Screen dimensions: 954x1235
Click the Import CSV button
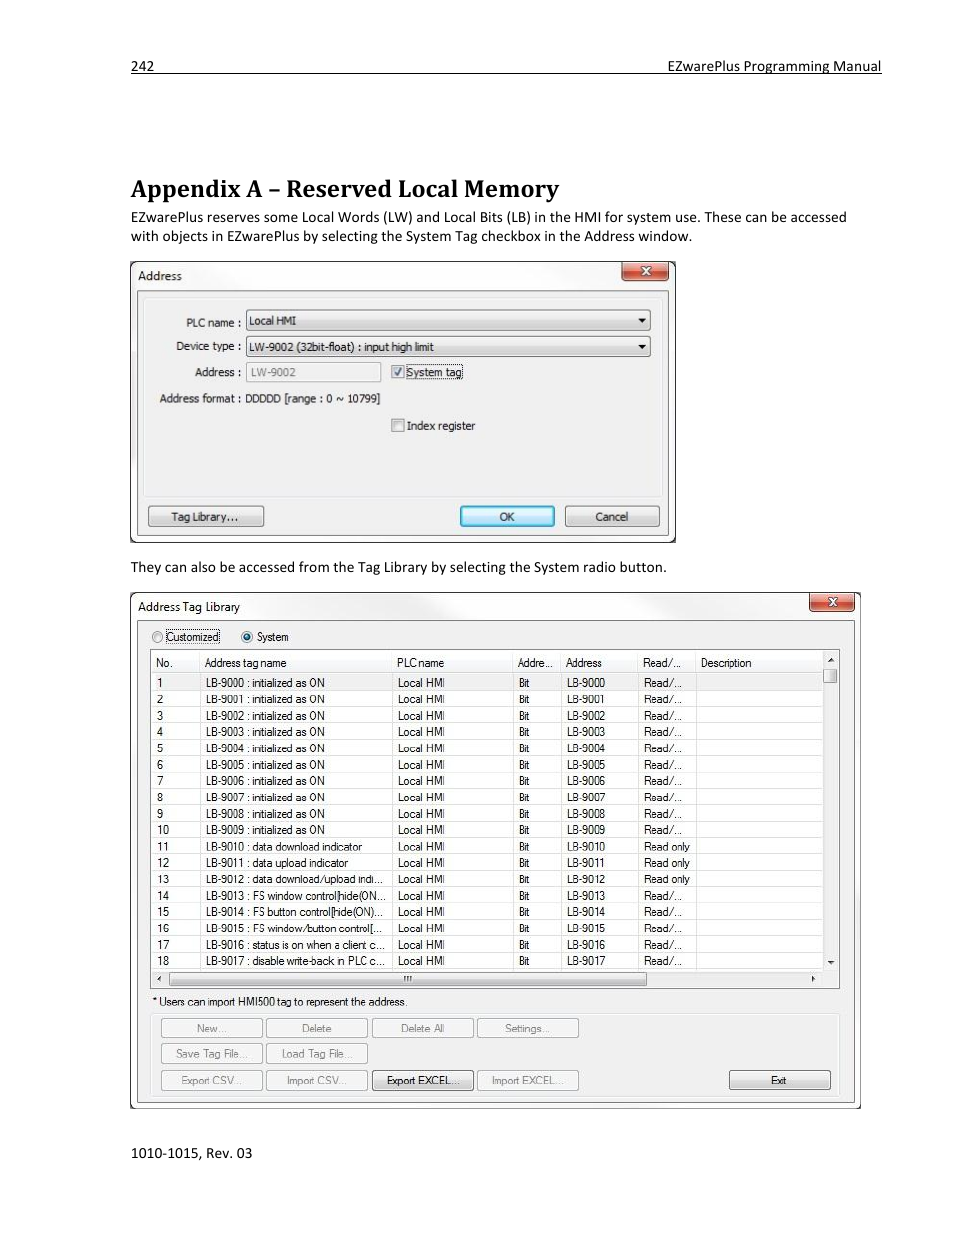(x=317, y=1081)
